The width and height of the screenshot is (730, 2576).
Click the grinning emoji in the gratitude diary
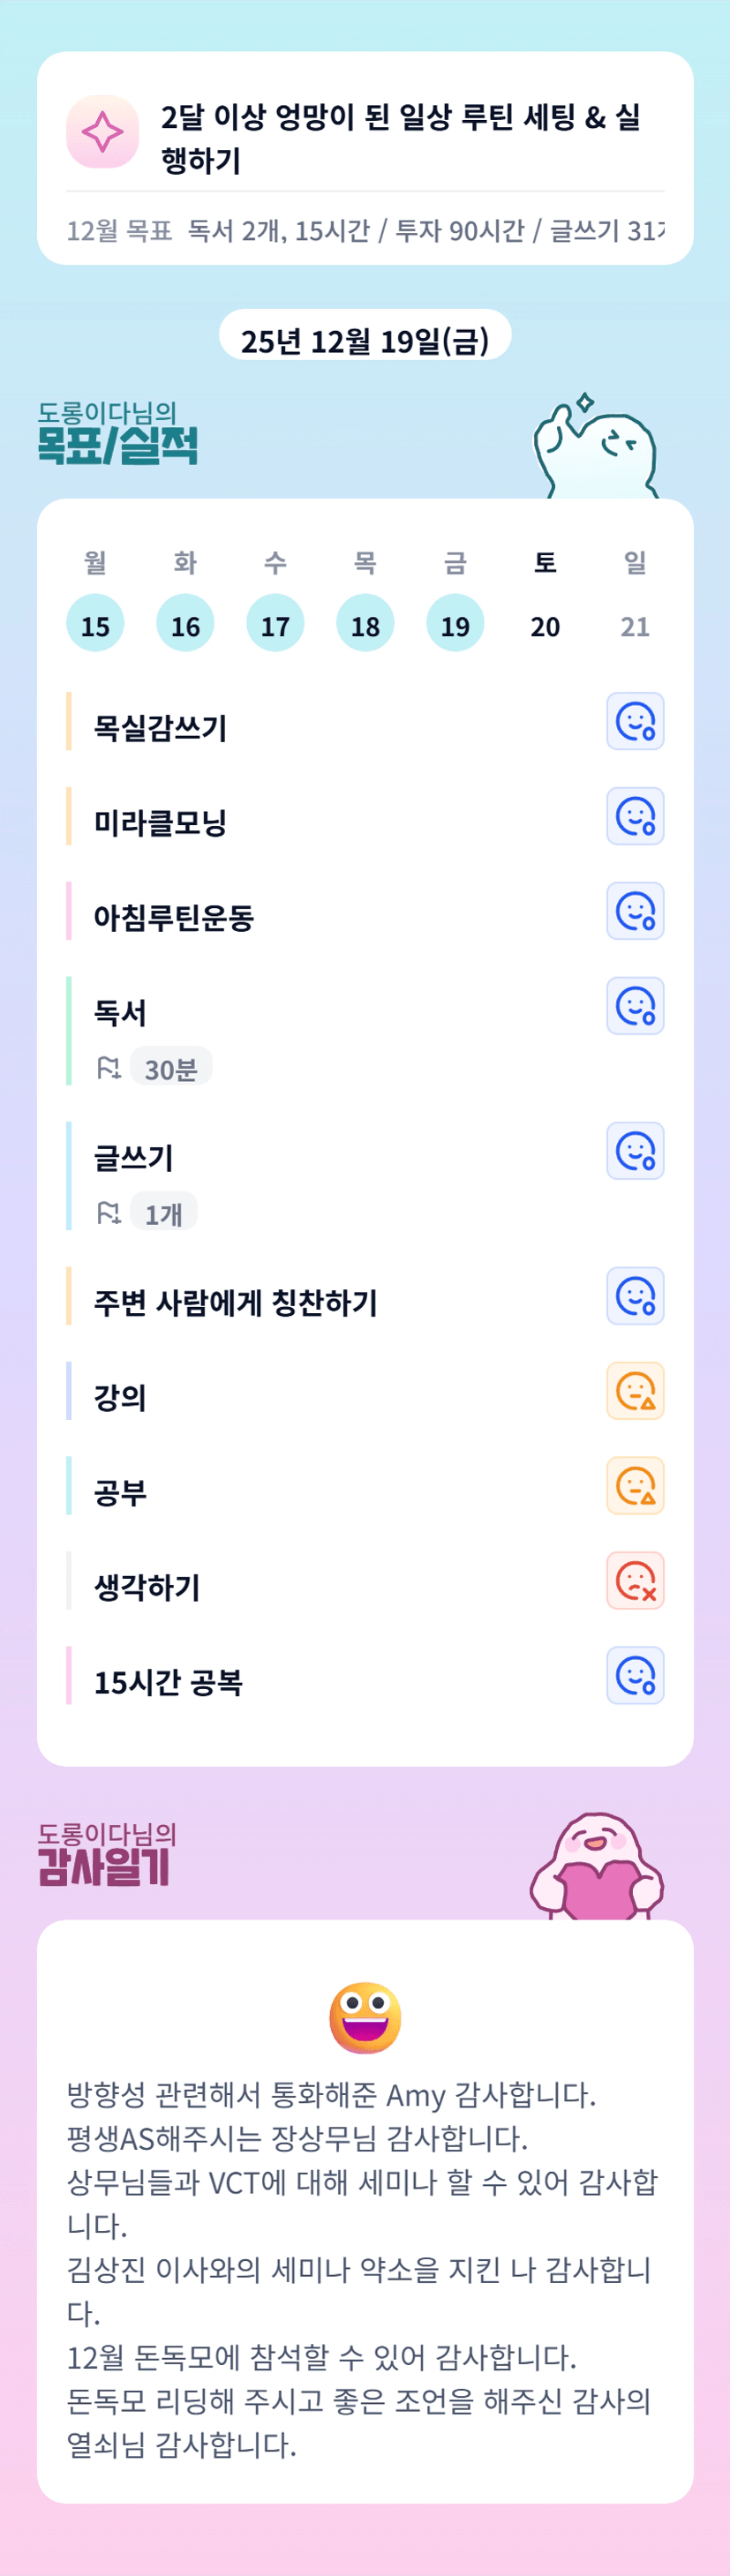[x=365, y=2017]
